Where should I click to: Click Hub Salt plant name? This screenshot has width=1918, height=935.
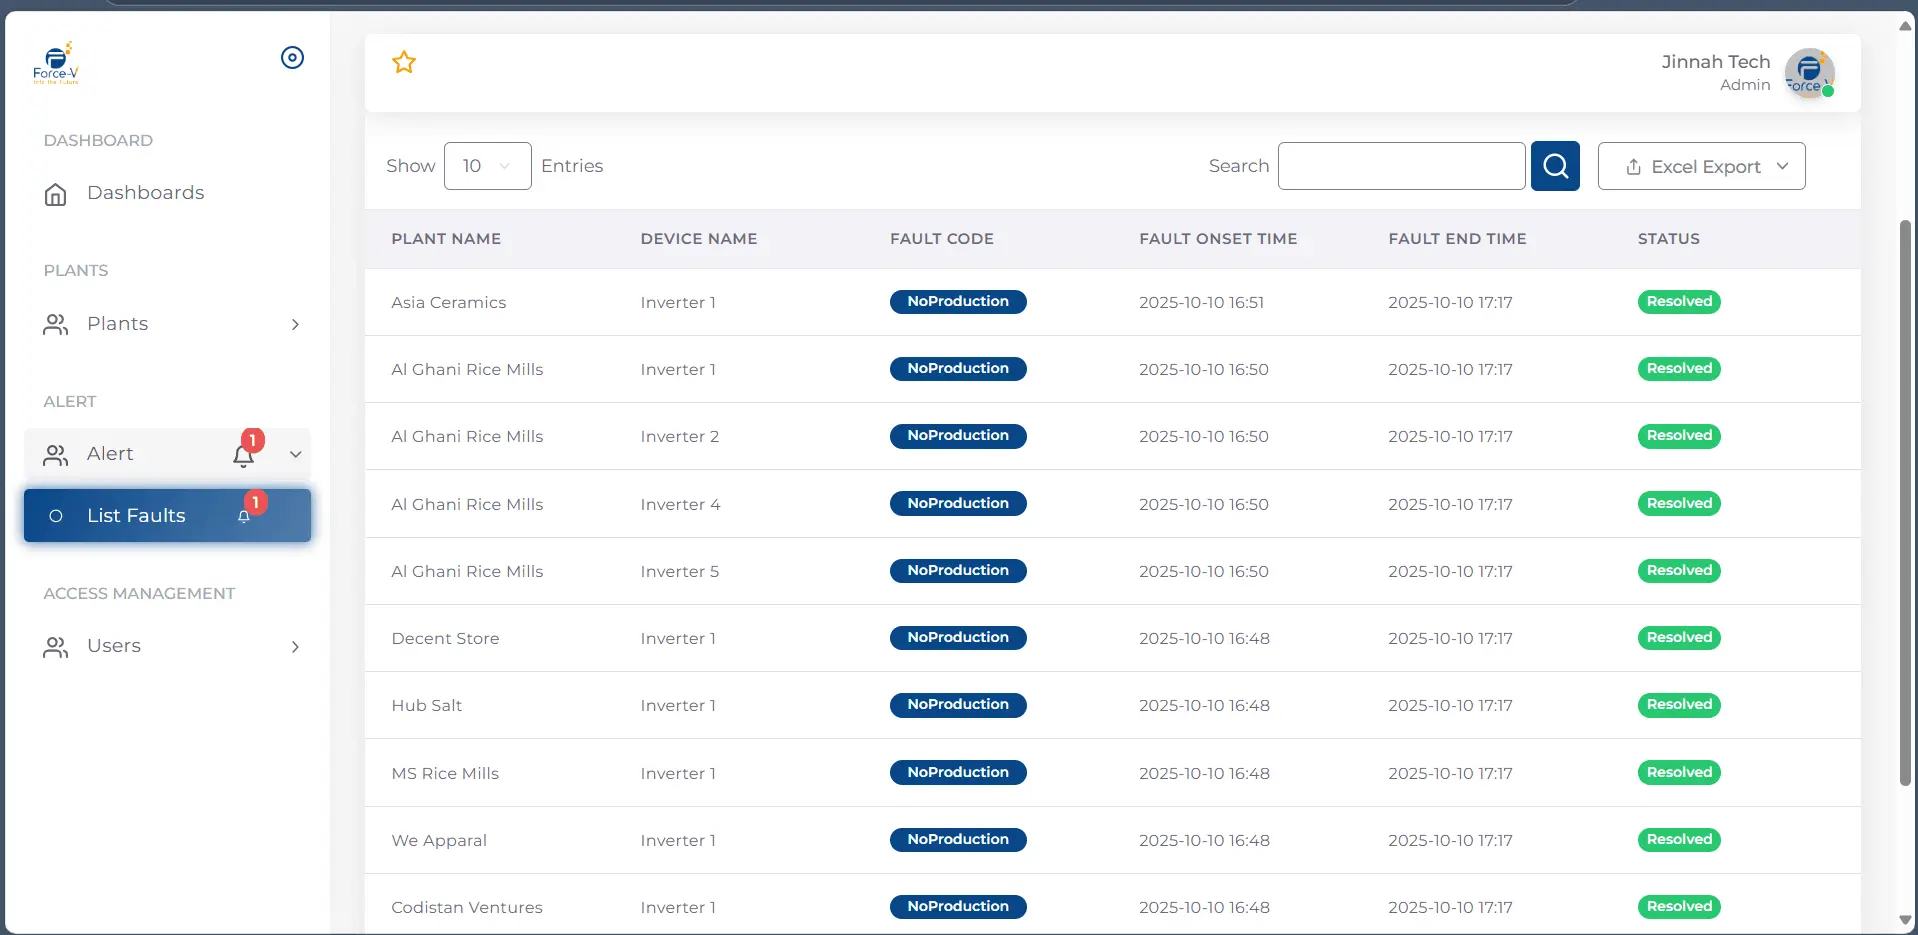(427, 706)
